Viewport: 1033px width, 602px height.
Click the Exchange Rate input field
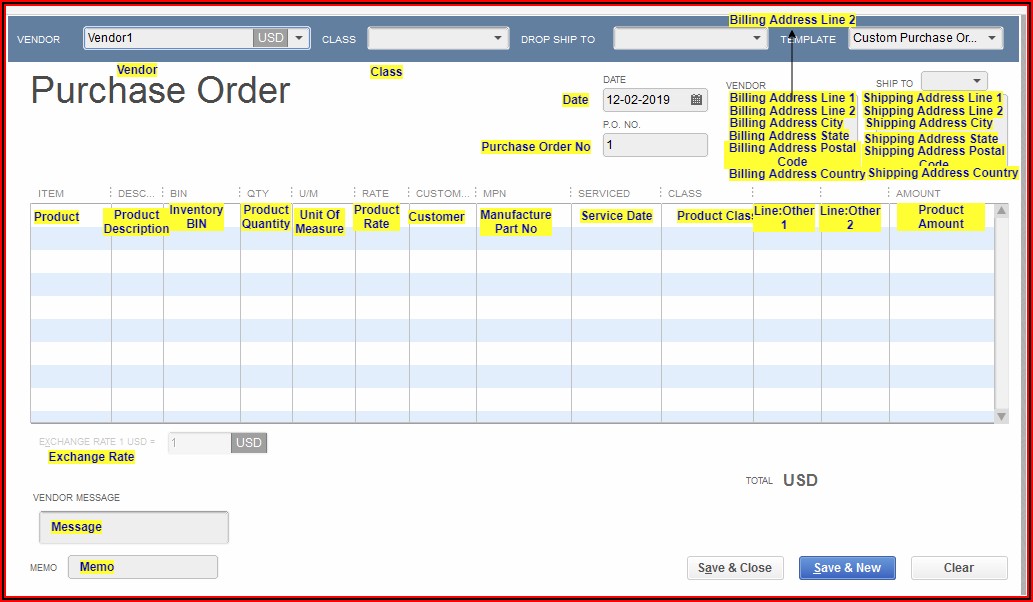click(x=199, y=443)
